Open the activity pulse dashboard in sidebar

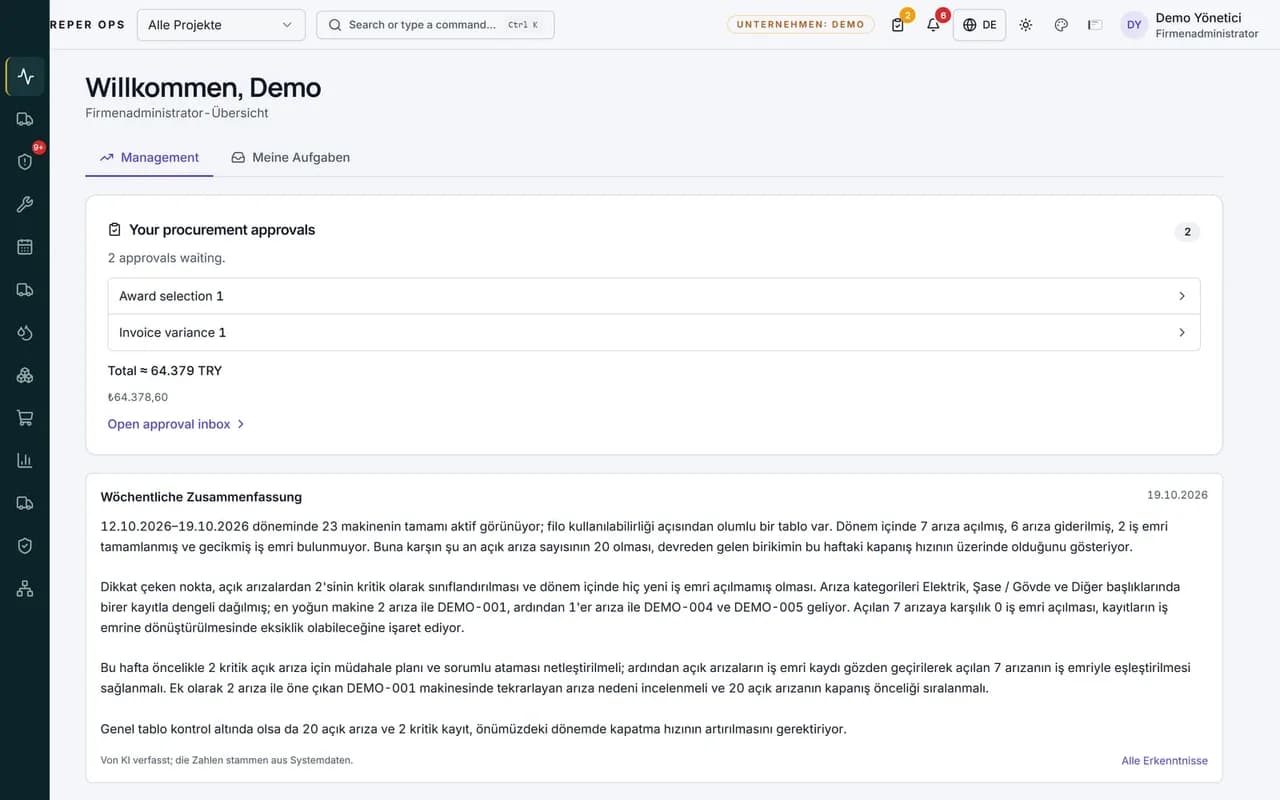25,76
